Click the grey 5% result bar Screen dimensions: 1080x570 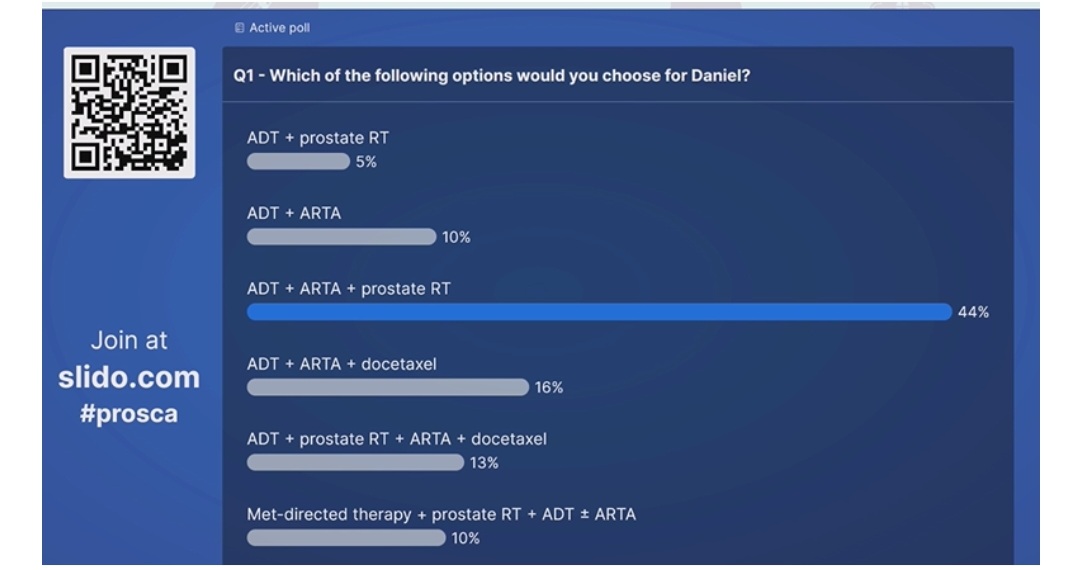298,162
